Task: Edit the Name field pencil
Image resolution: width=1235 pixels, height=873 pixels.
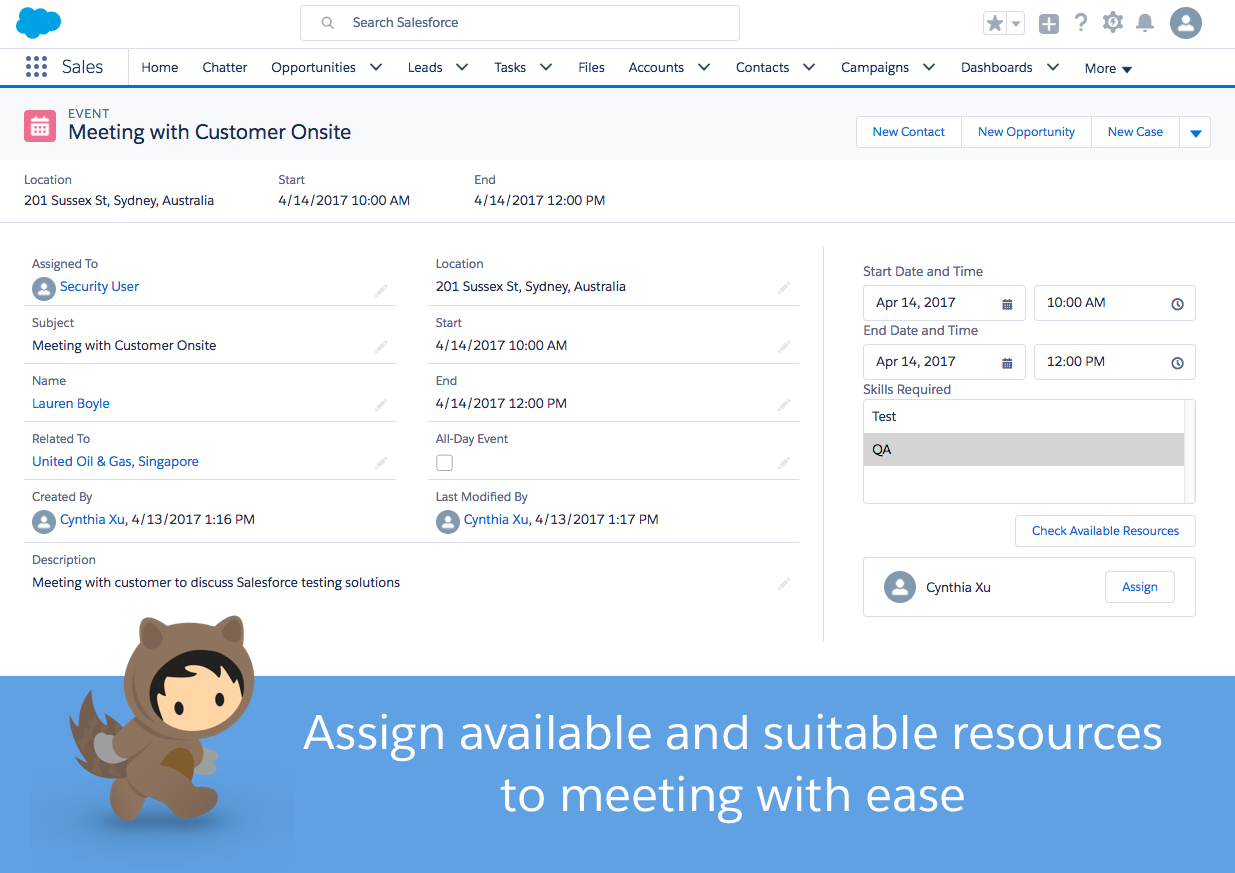Action: 381,405
